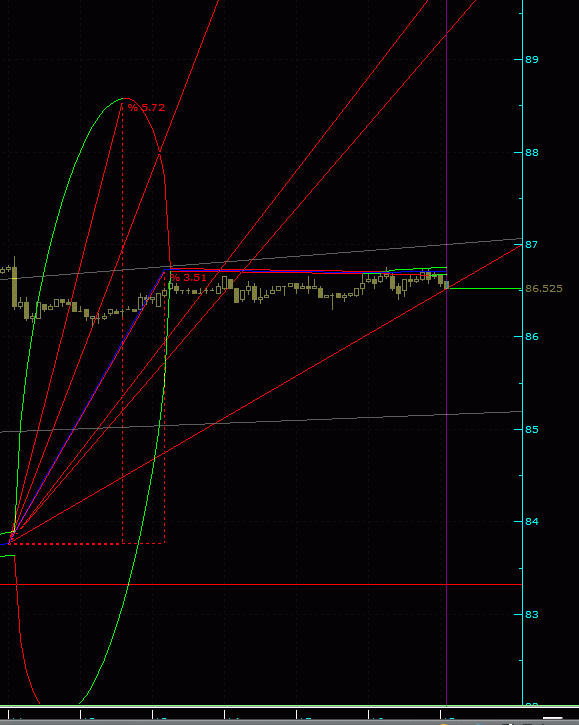Click the 83 price axis label
This screenshot has width=579, height=725.
[532, 614]
